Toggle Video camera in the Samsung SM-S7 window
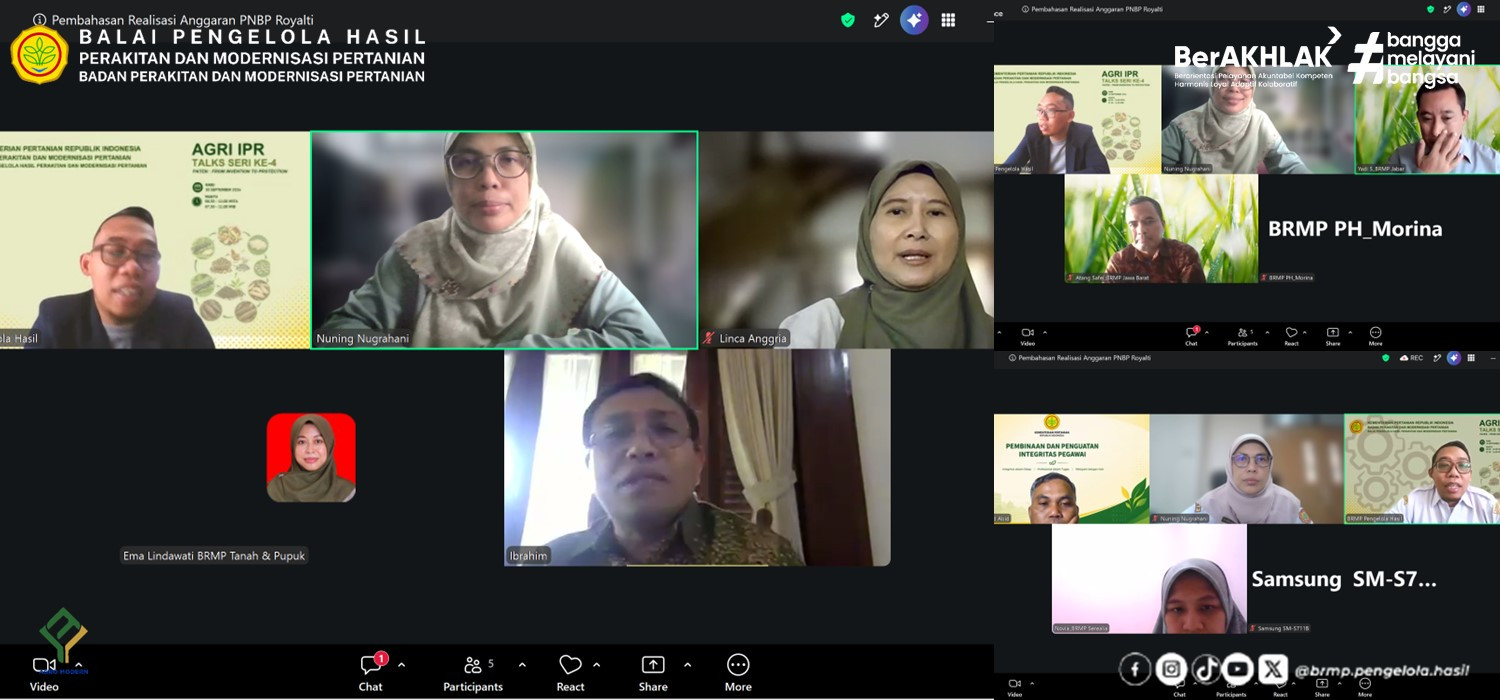This screenshot has height=700, width=1500. [1015, 686]
